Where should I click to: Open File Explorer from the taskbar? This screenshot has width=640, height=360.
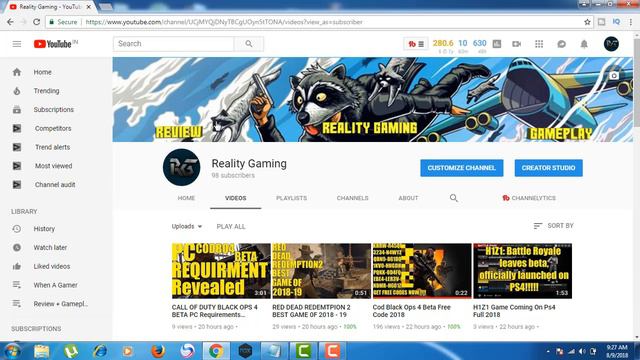pos(41,351)
